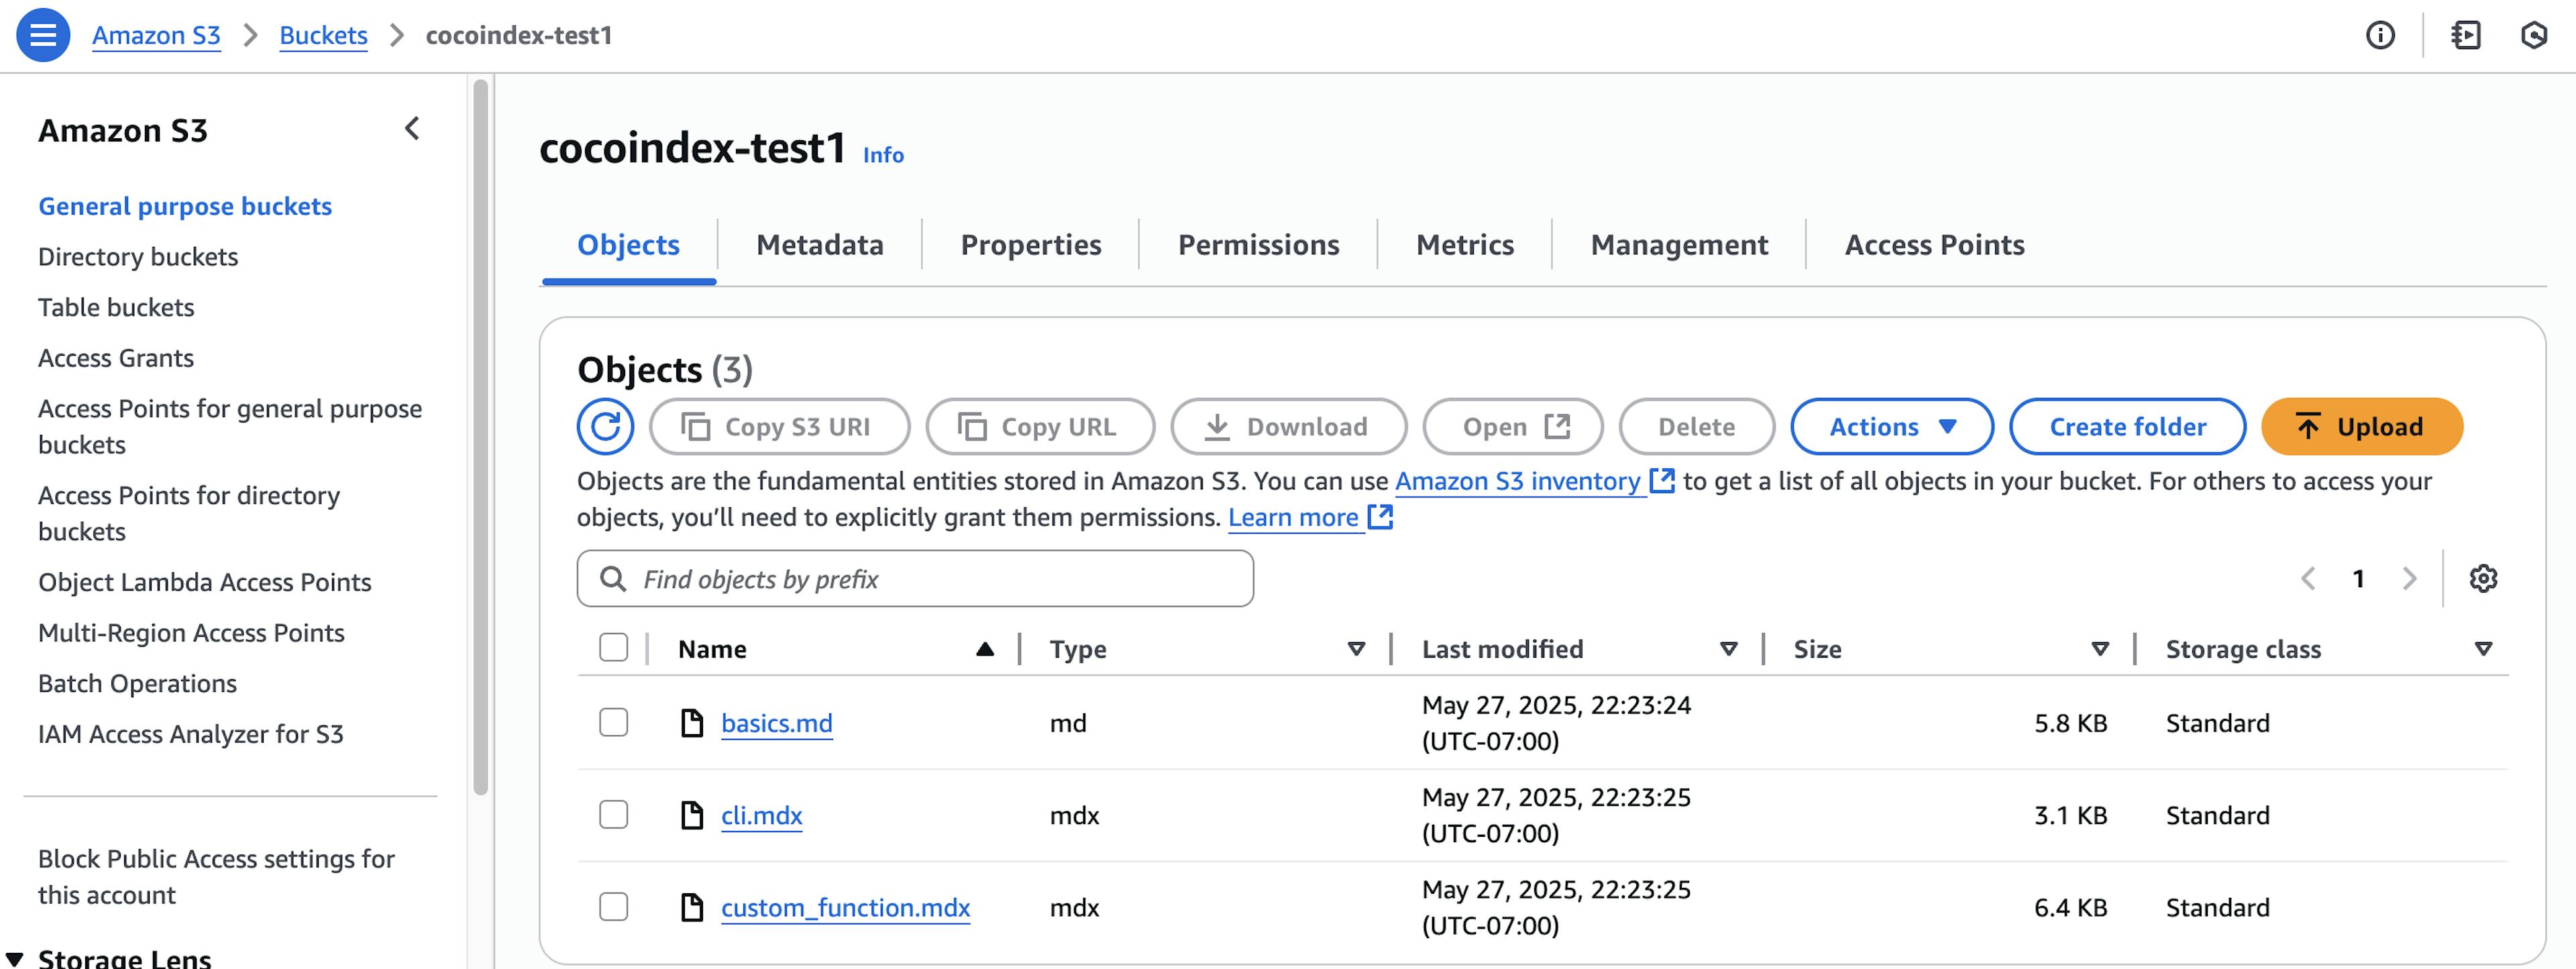The width and height of the screenshot is (2576, 969).
Task: Switch to the Properties tab
Action: 1030,245
